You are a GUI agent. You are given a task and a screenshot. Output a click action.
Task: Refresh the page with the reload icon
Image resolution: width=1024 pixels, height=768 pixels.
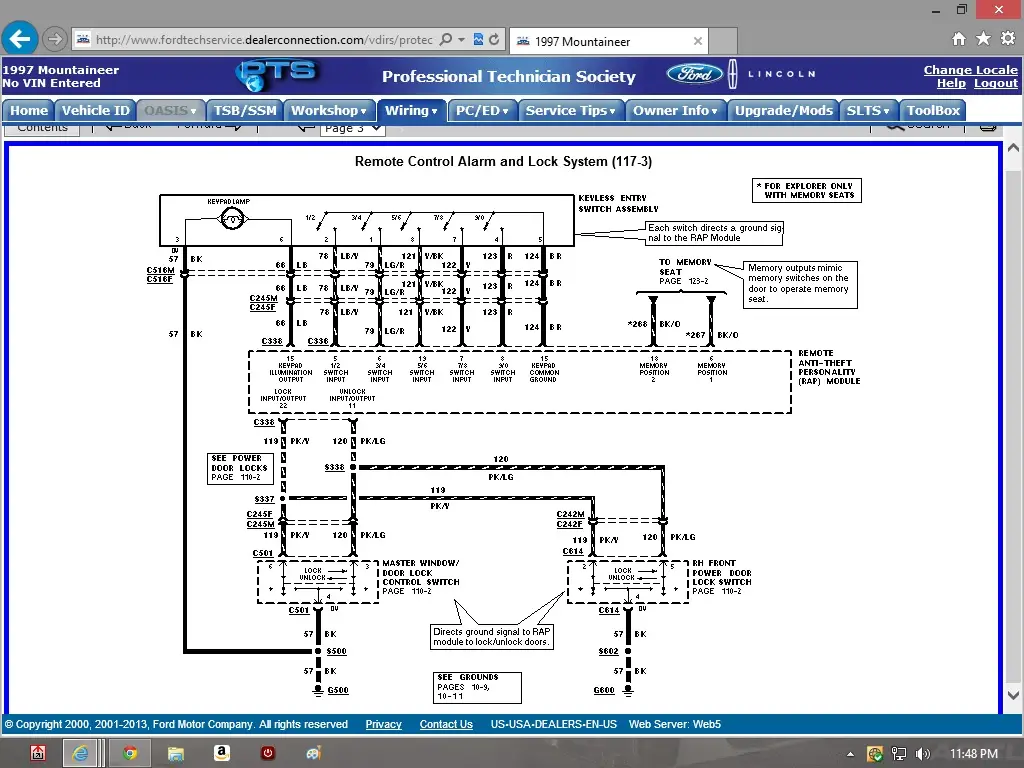pyautogui.click(x=494, y=40)
